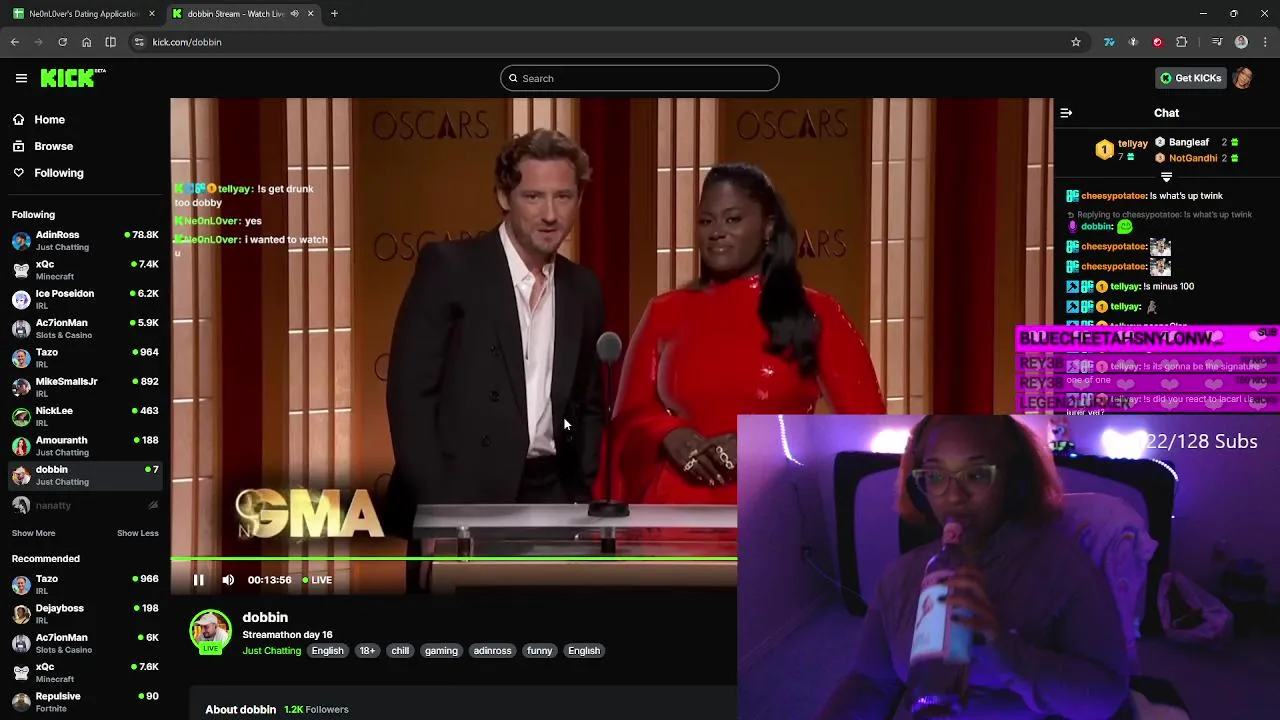Jump to LIVE indicator
This screenshot has width=1280, height=720.
317,580
